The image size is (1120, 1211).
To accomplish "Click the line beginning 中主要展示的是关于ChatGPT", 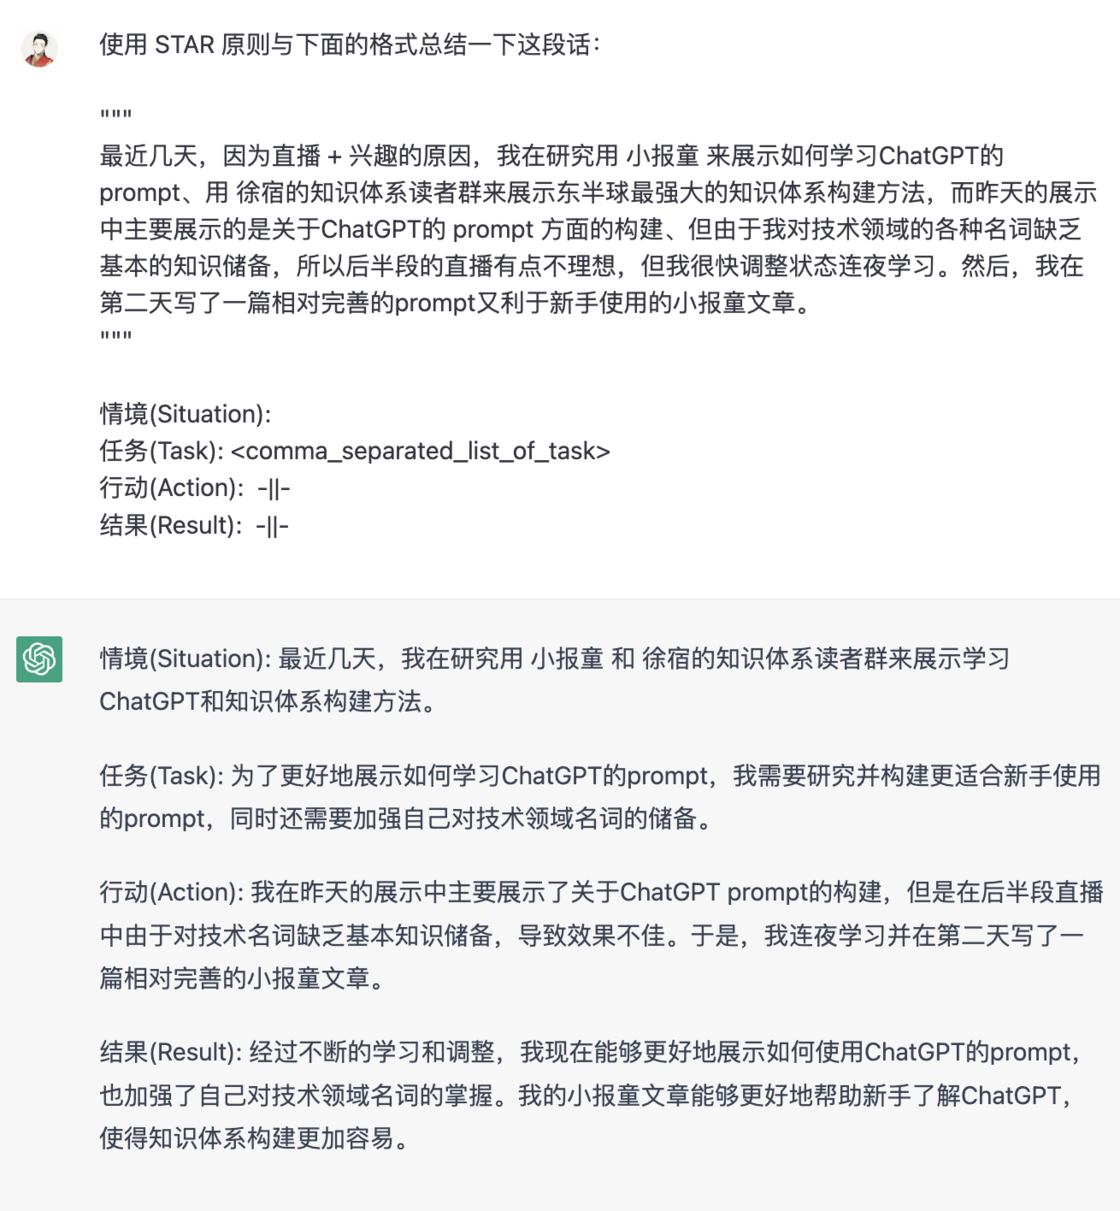I will click(591, 230).
